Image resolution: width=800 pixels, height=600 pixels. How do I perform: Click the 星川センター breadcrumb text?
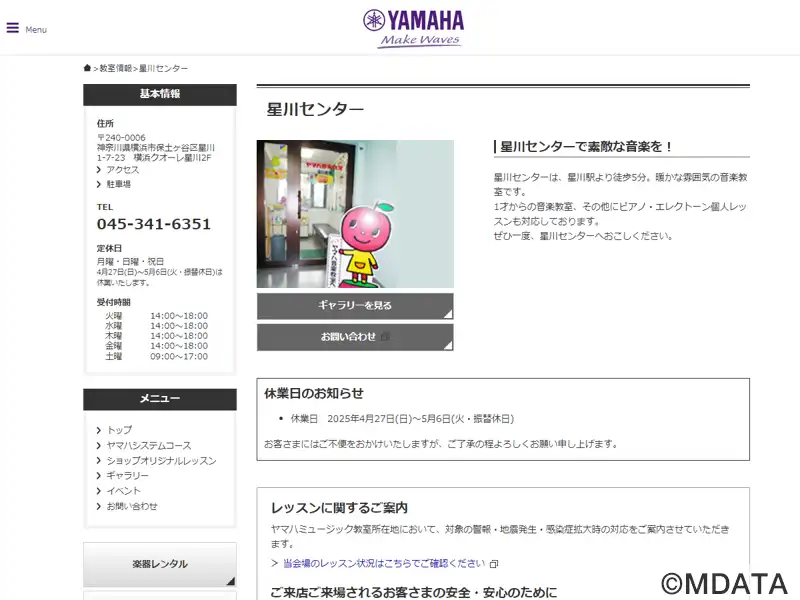(x=163, y=68)
